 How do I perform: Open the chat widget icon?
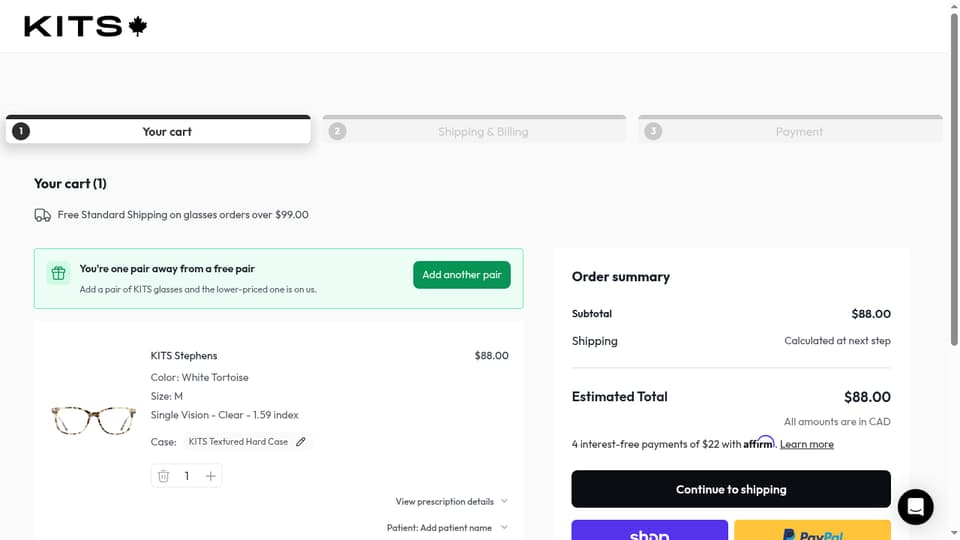coord(915,507)
